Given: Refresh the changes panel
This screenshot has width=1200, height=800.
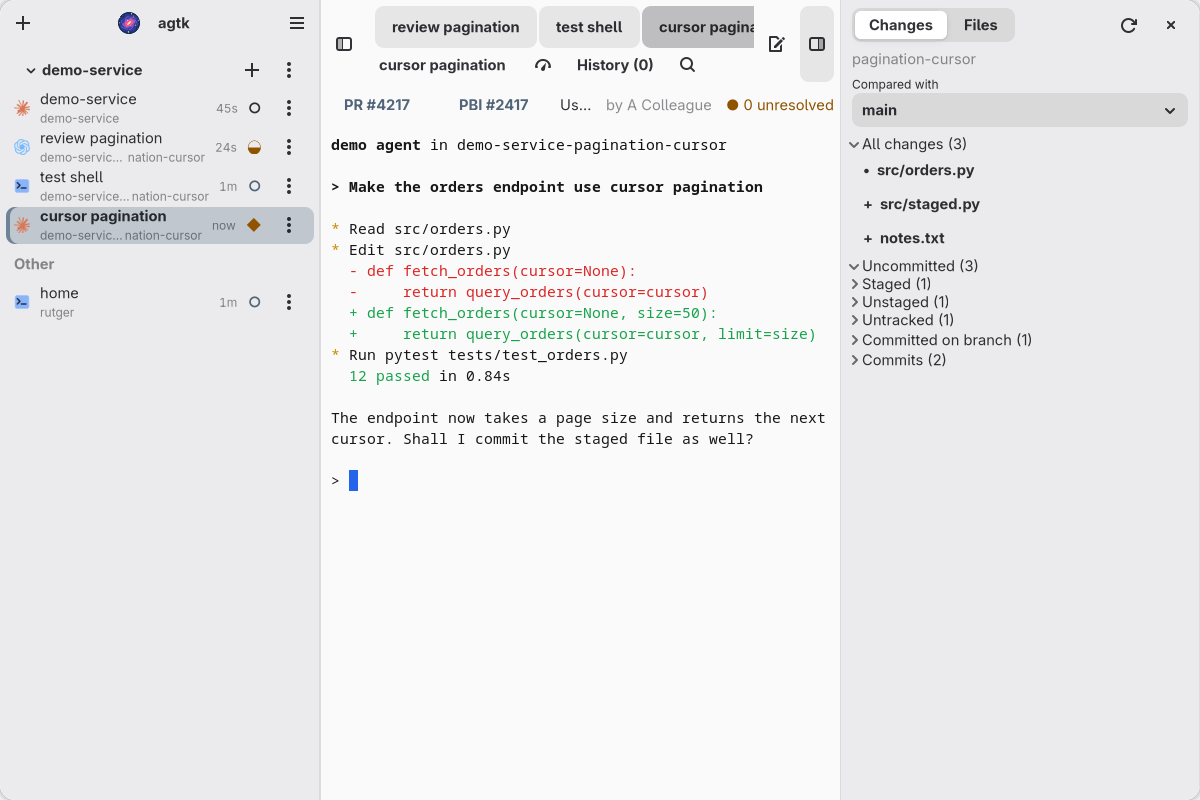Looking at the screenshot, I should pyautogui.click(x=1129, y=25).
